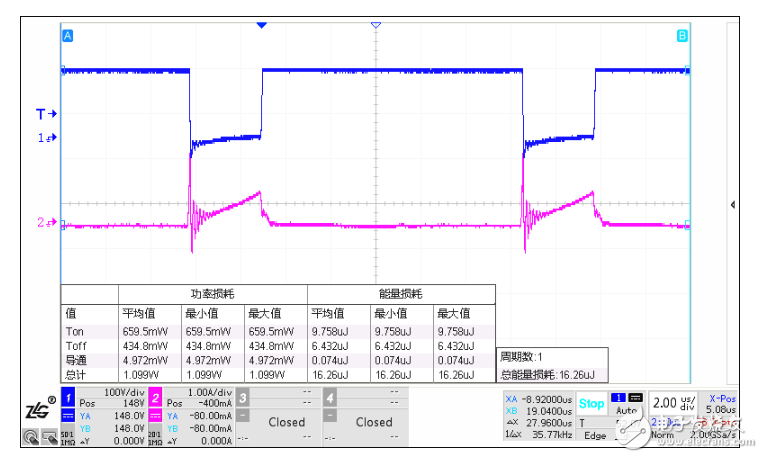Click the XB 19.0400us cursor readout

(539, 411)
